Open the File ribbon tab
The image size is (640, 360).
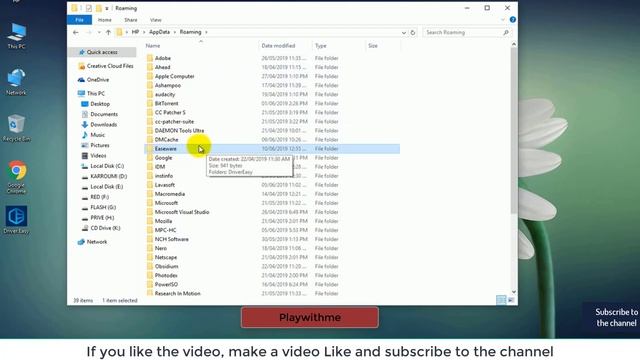tap(80, 20)
